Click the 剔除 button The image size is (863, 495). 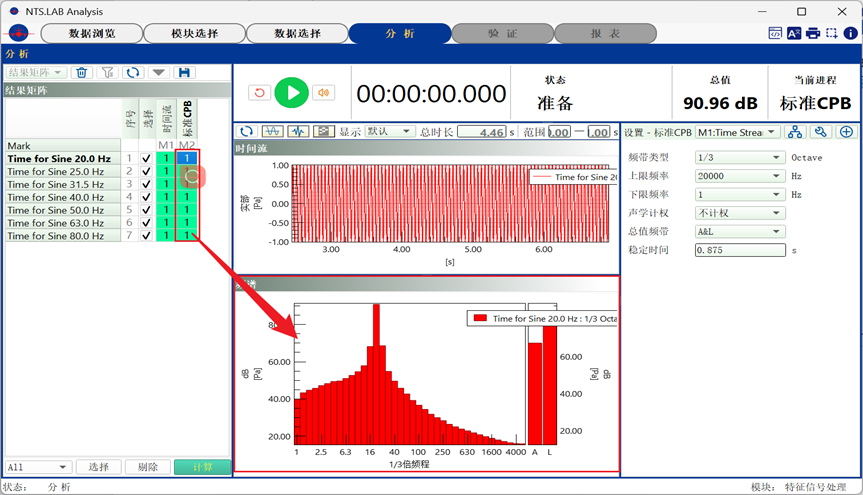[x=148, y=467]
